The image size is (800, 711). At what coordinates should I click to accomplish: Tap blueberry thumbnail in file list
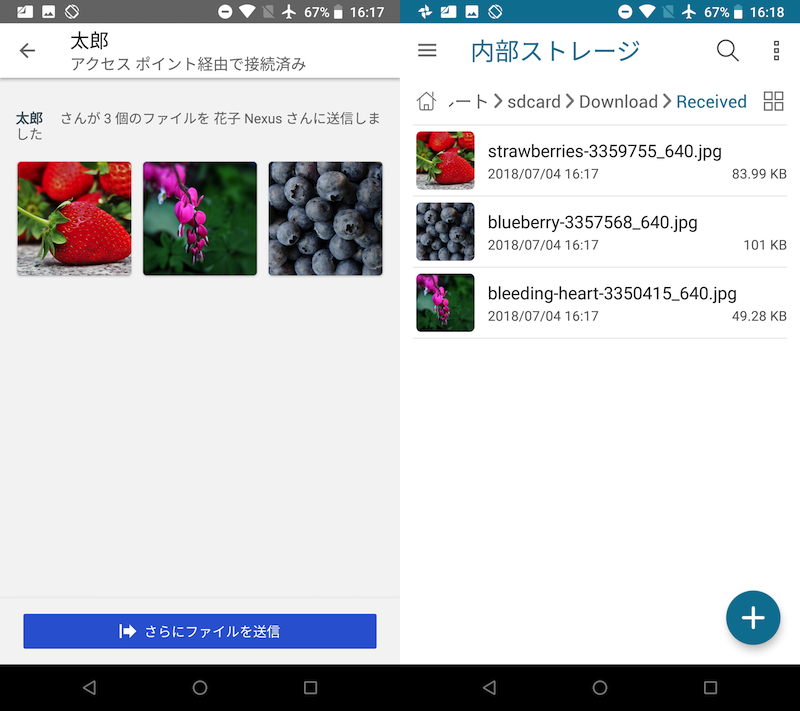(x=445, y=232)
